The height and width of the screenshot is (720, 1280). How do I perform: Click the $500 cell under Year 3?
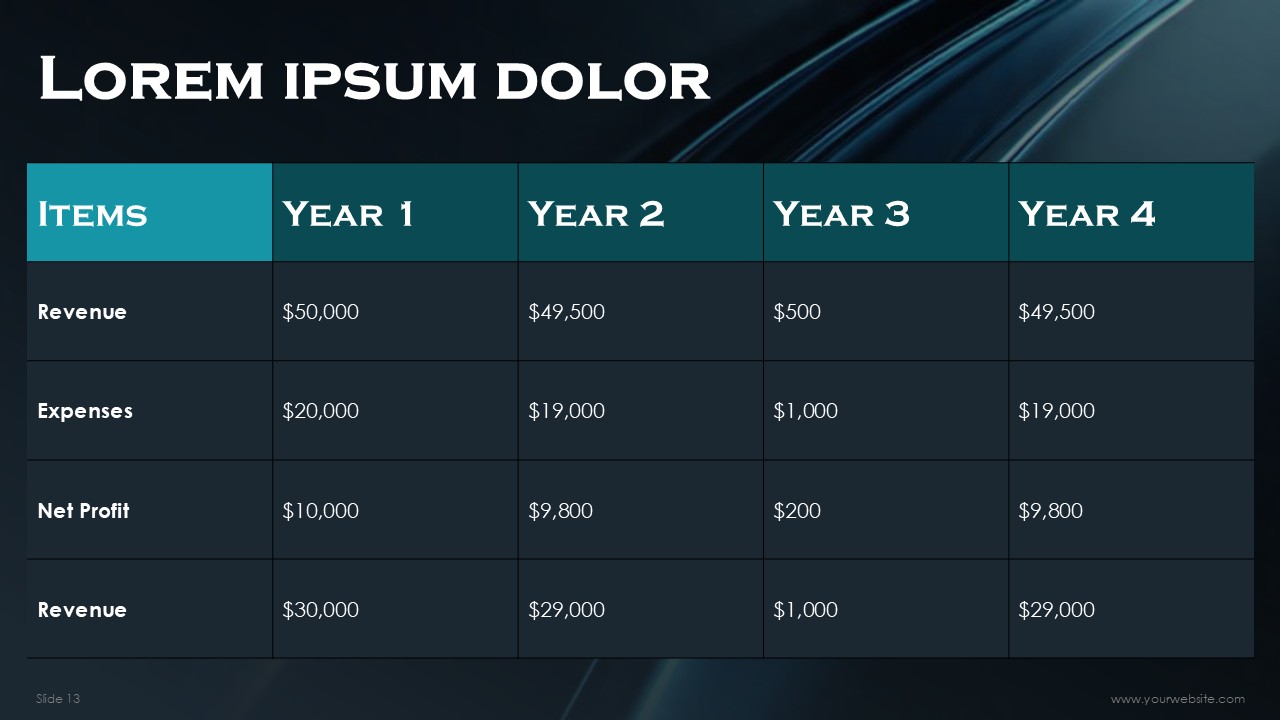797,312
